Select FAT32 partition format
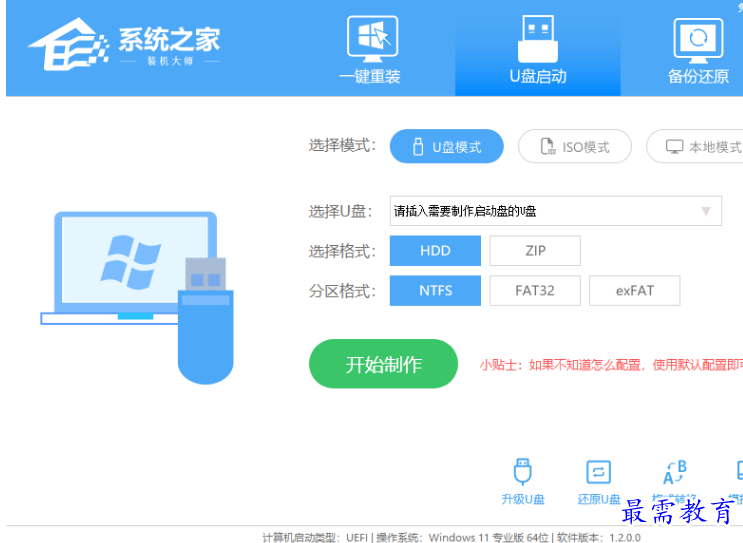 (535, 290)
